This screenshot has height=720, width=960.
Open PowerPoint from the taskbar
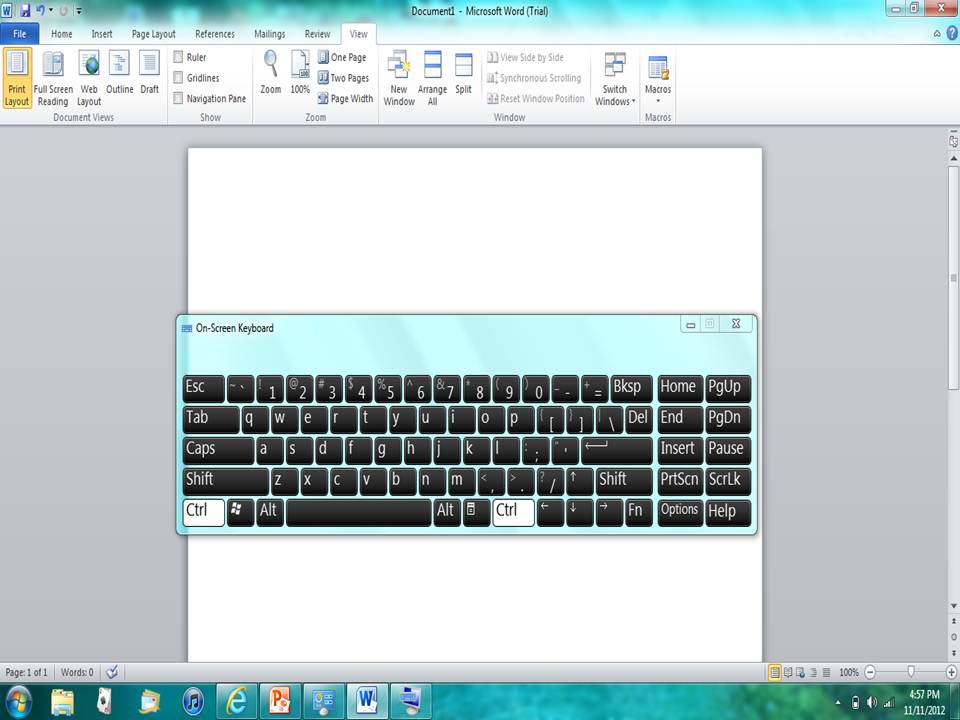pyautogui.click(x=280, y=701)
